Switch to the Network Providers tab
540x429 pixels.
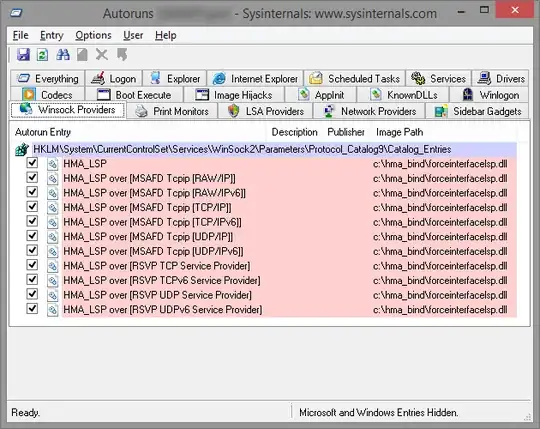click(369, 111)
